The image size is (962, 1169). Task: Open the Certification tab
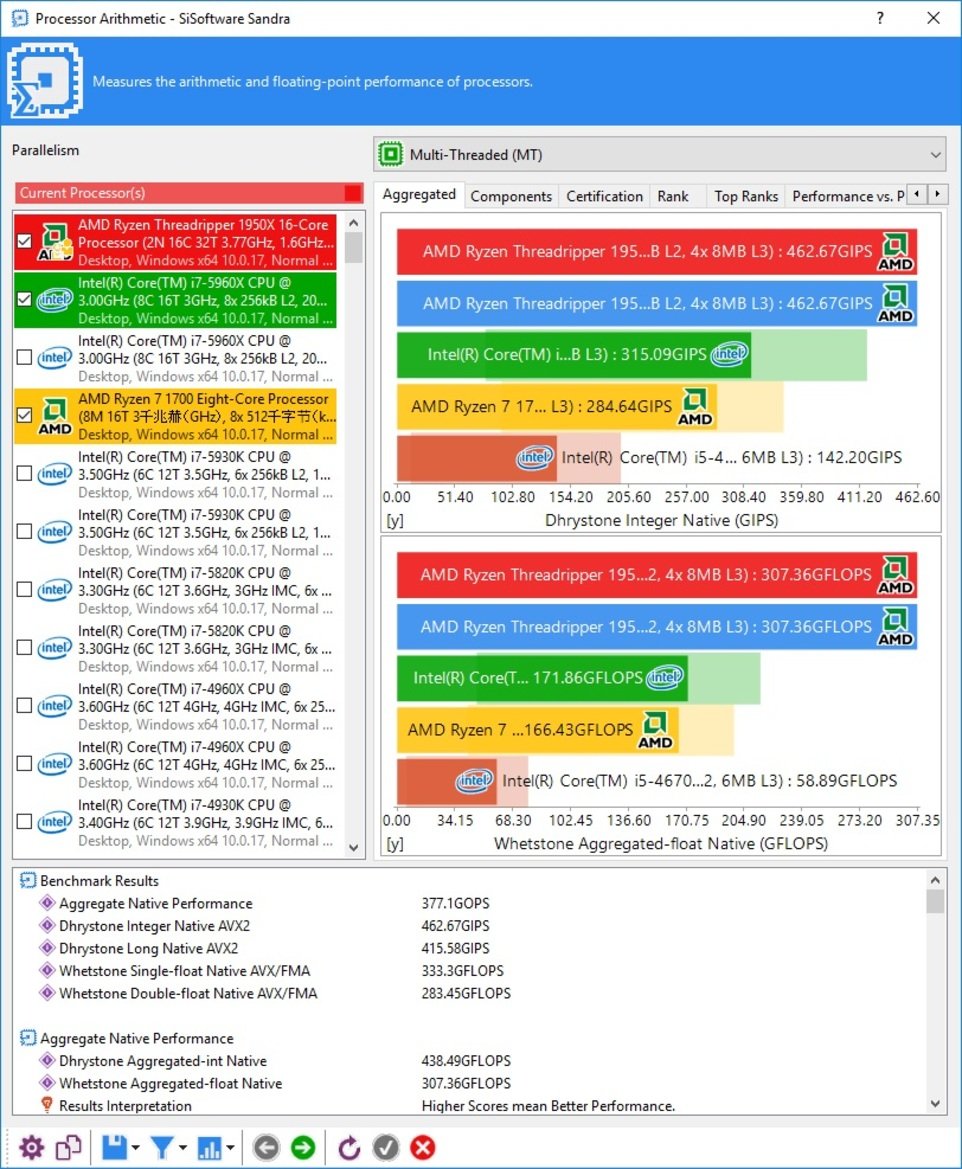[604, 196]
